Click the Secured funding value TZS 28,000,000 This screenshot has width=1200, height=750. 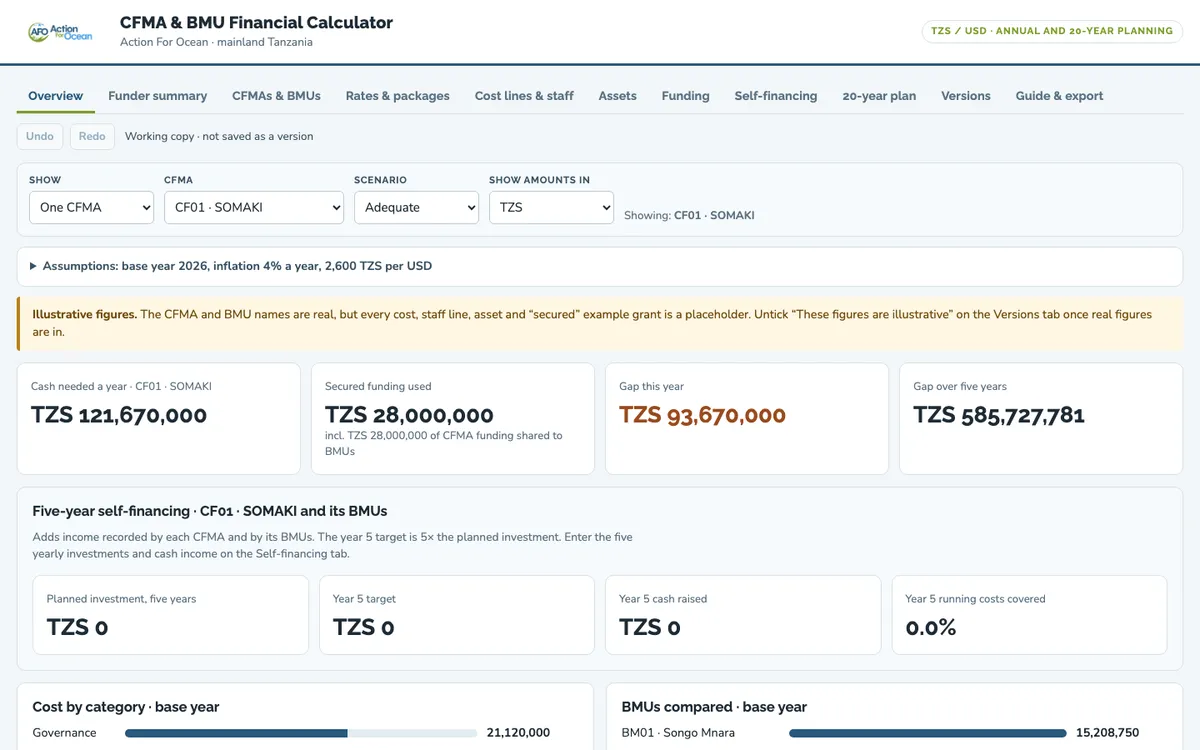409,415
